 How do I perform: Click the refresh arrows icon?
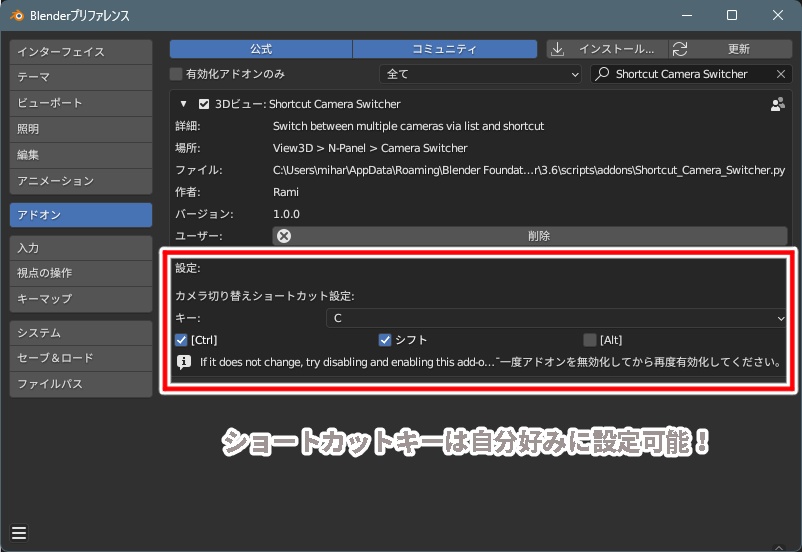point(680,49)
